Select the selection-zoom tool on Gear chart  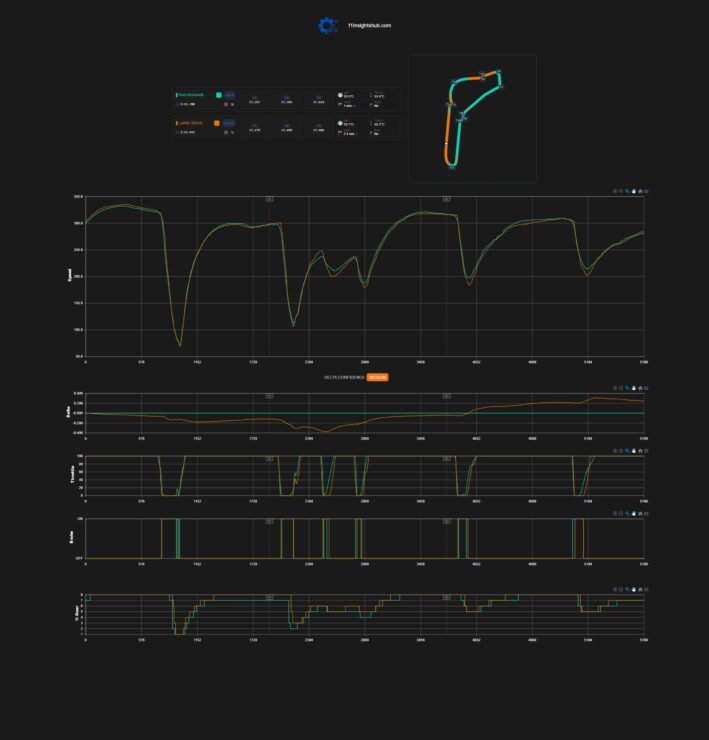[x=627, y=589]
